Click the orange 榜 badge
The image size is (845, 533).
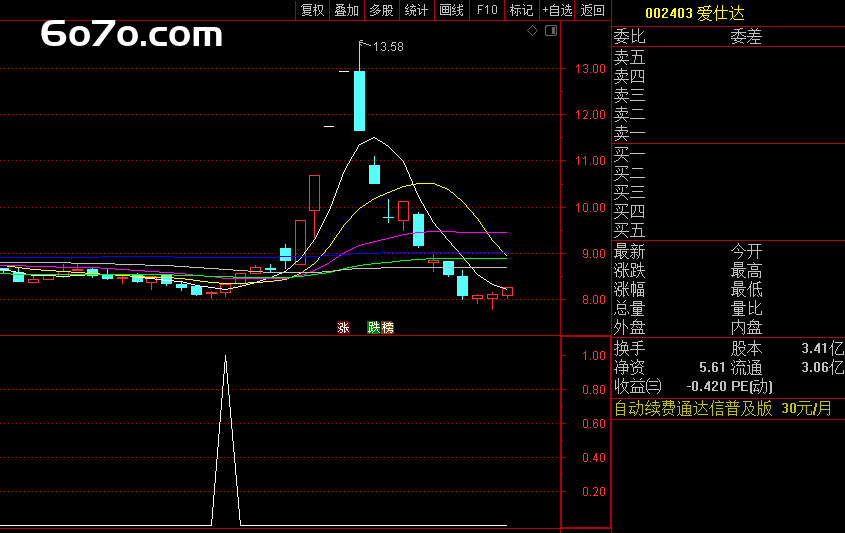click(x=387, y=327)
